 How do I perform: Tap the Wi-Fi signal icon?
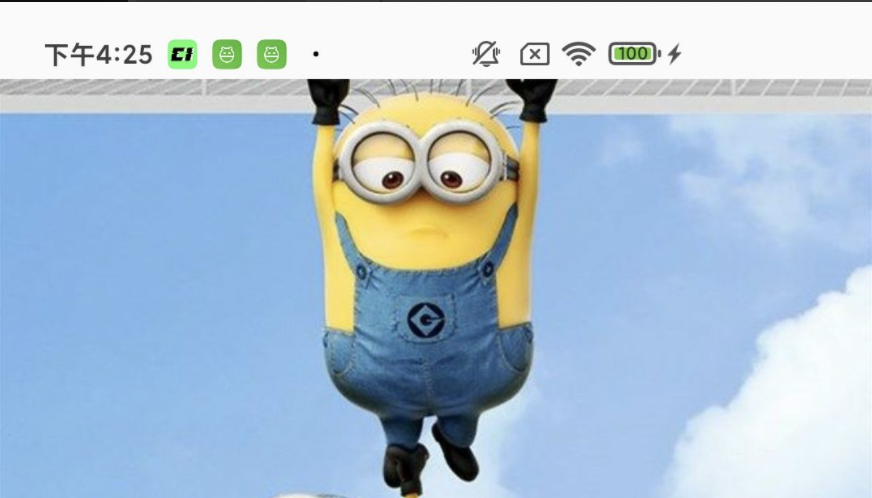click(578, 54)
